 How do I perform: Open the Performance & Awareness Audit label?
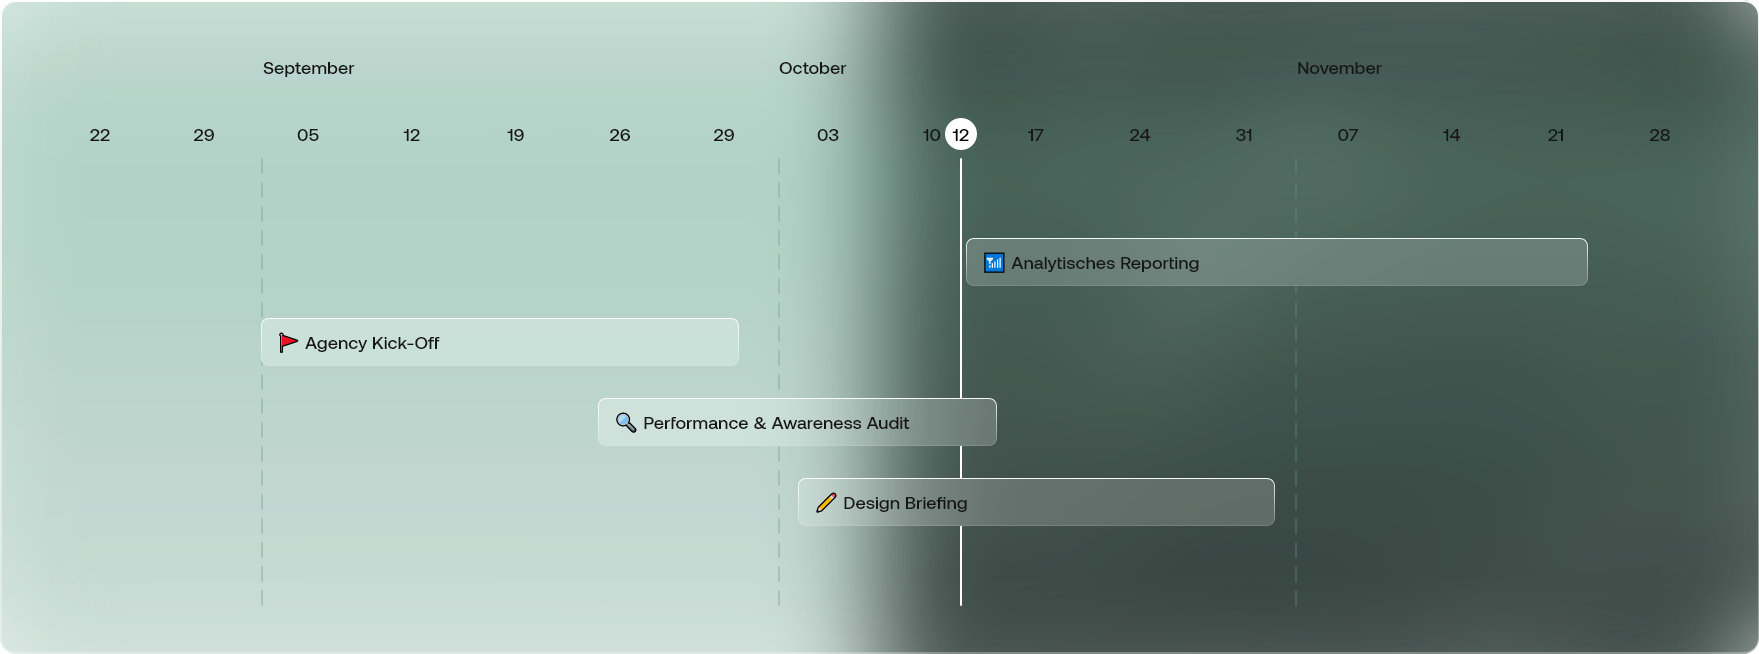click(775, 423)
